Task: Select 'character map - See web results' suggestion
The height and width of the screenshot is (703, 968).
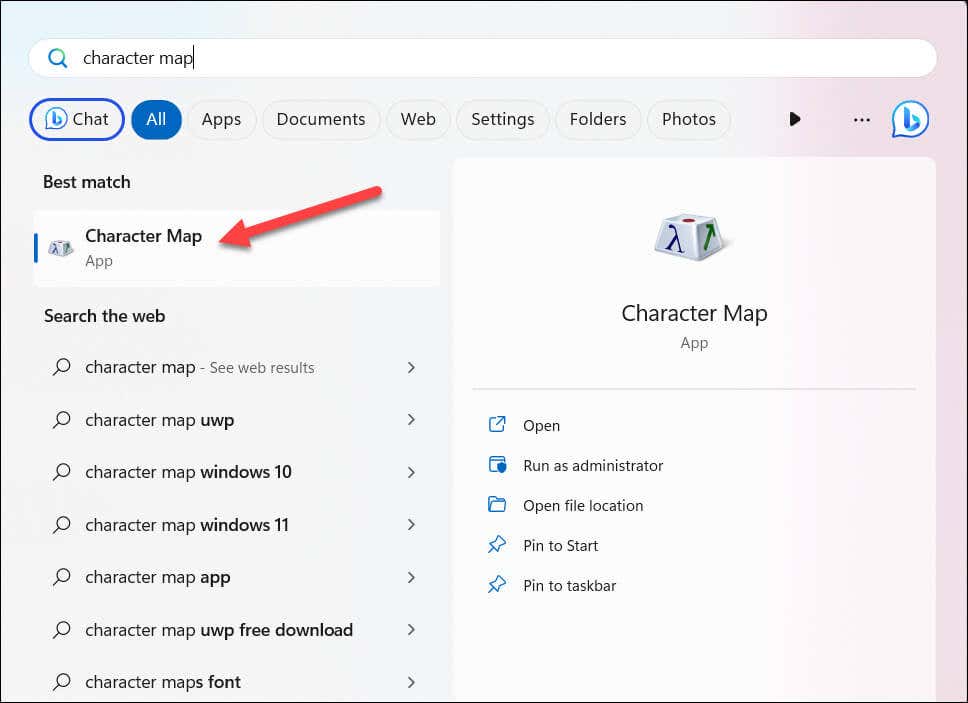Action: (237, 367)
